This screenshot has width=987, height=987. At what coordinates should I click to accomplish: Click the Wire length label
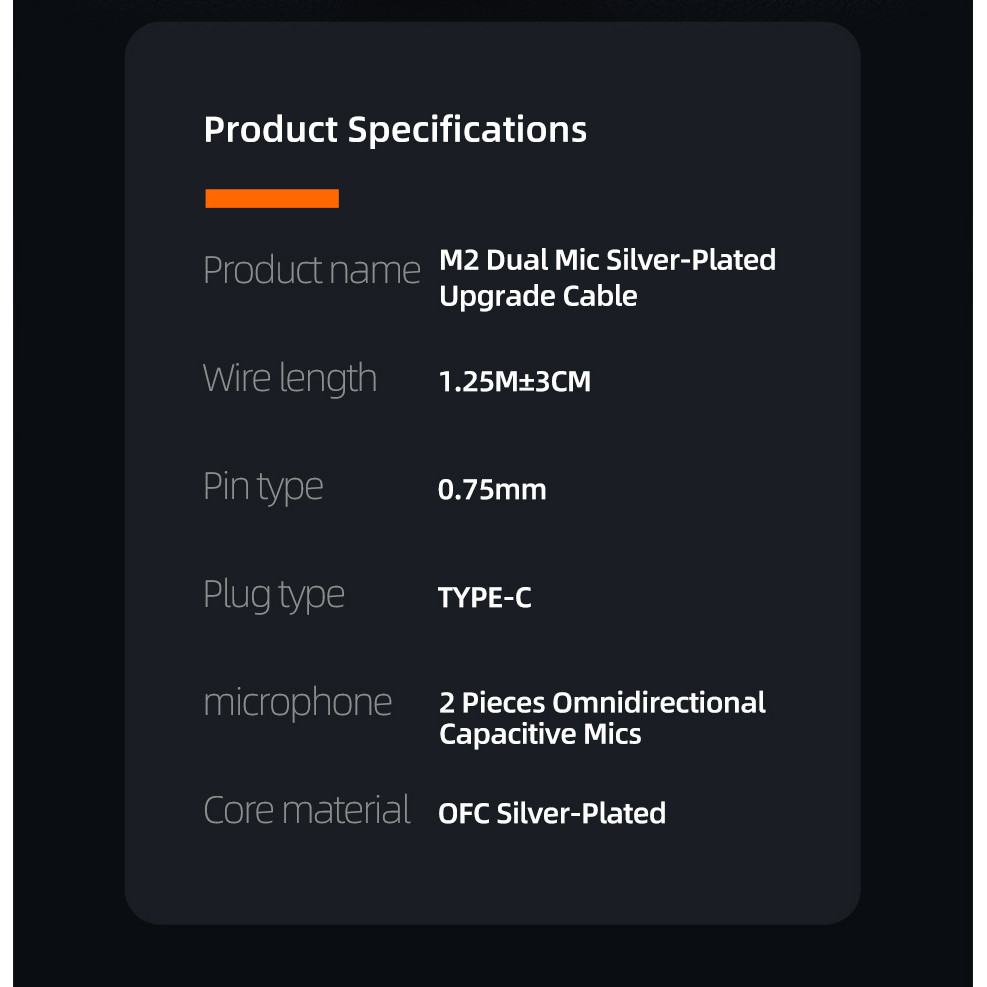290,379
